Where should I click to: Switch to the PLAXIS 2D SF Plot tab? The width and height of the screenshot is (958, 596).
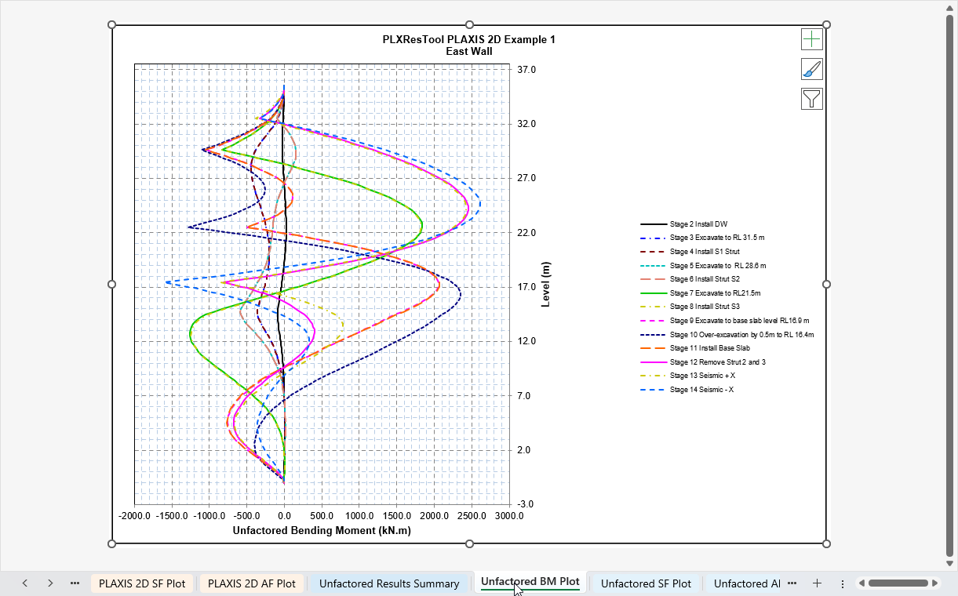142,584
